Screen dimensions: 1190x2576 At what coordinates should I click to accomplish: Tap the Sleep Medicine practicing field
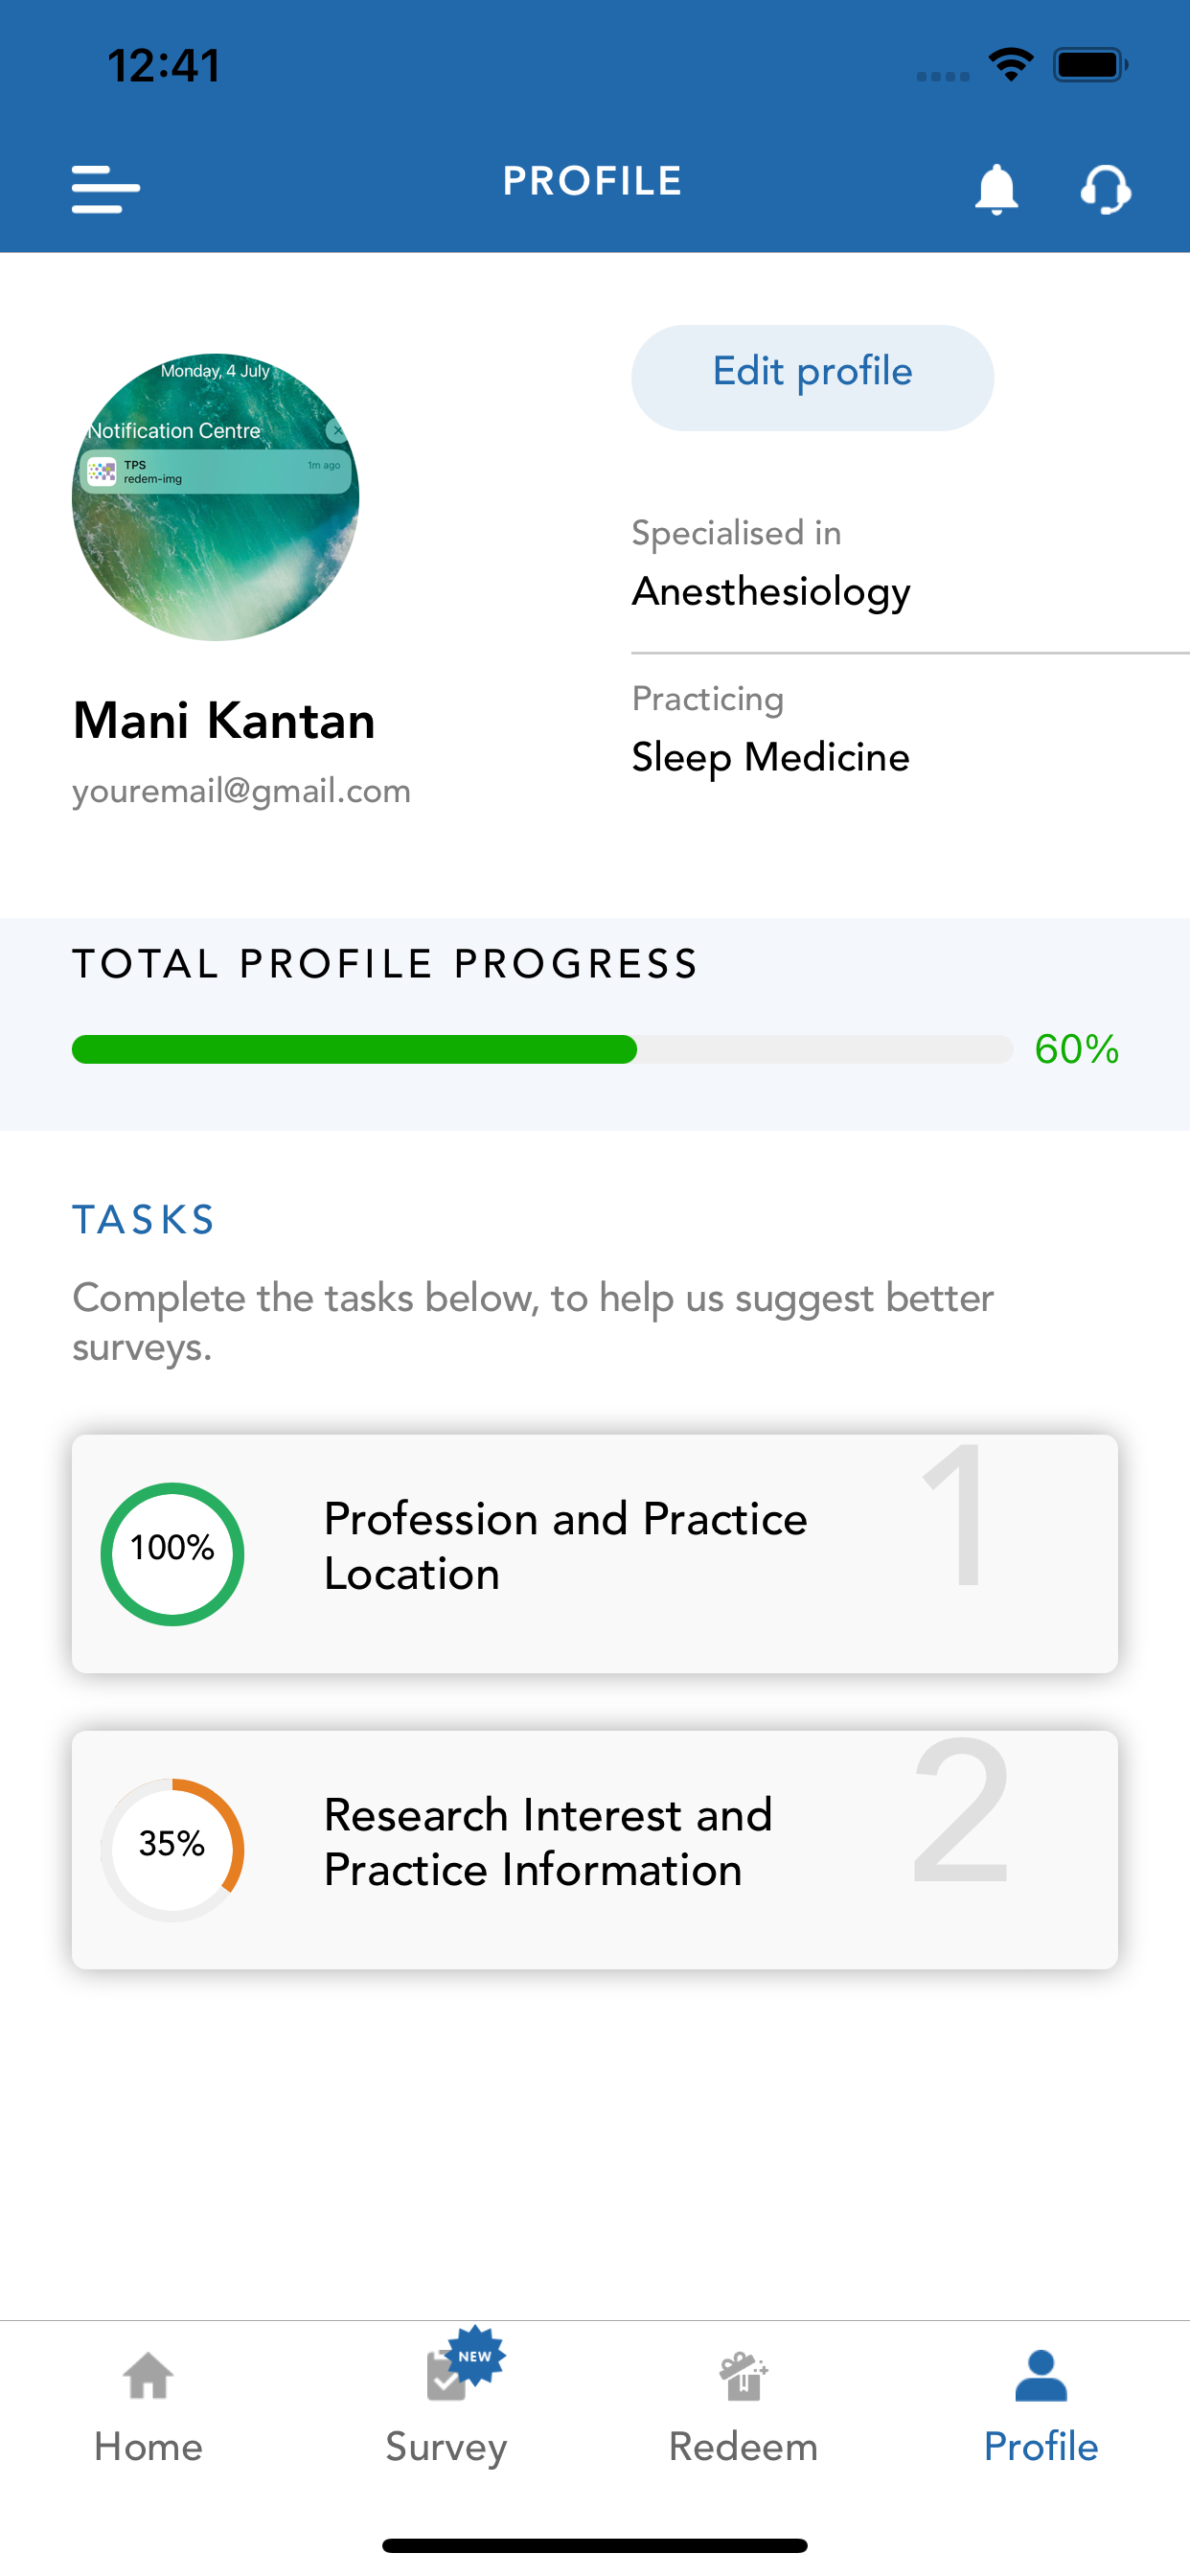pyautogui.click(x=771, y=757)
